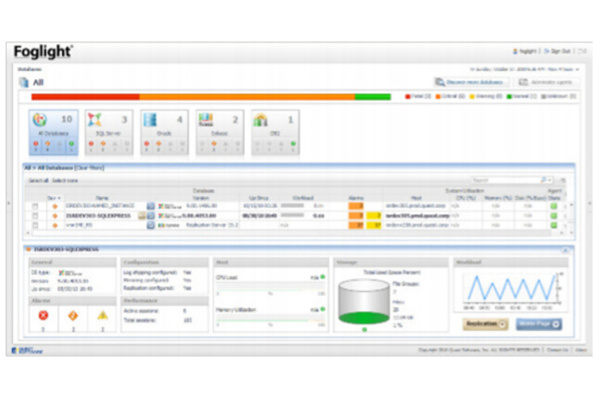Click inside the Search input field
This screenshot has height=400, width=600.
point(505,180)
